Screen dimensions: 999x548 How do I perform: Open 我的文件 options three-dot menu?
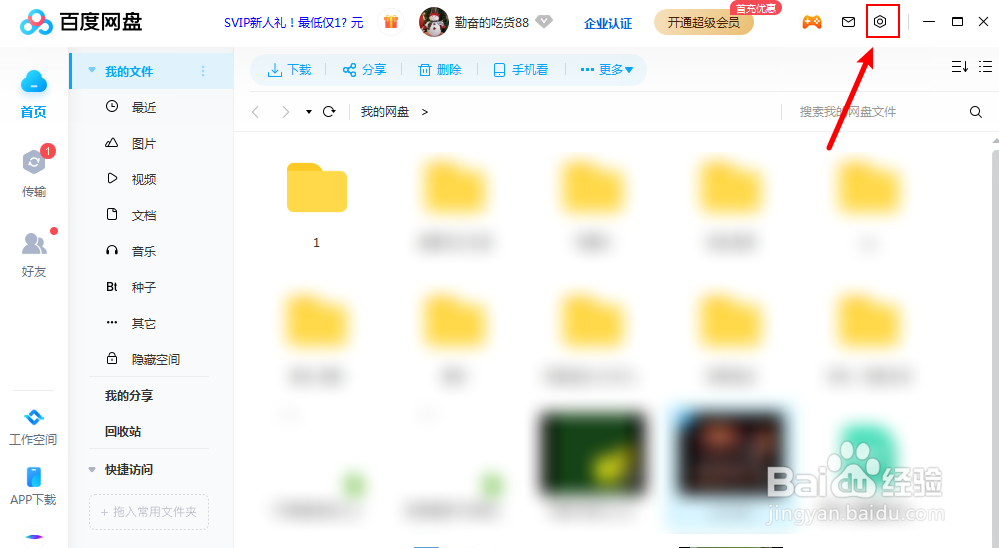pyautogui.click(x=203, y=71)
